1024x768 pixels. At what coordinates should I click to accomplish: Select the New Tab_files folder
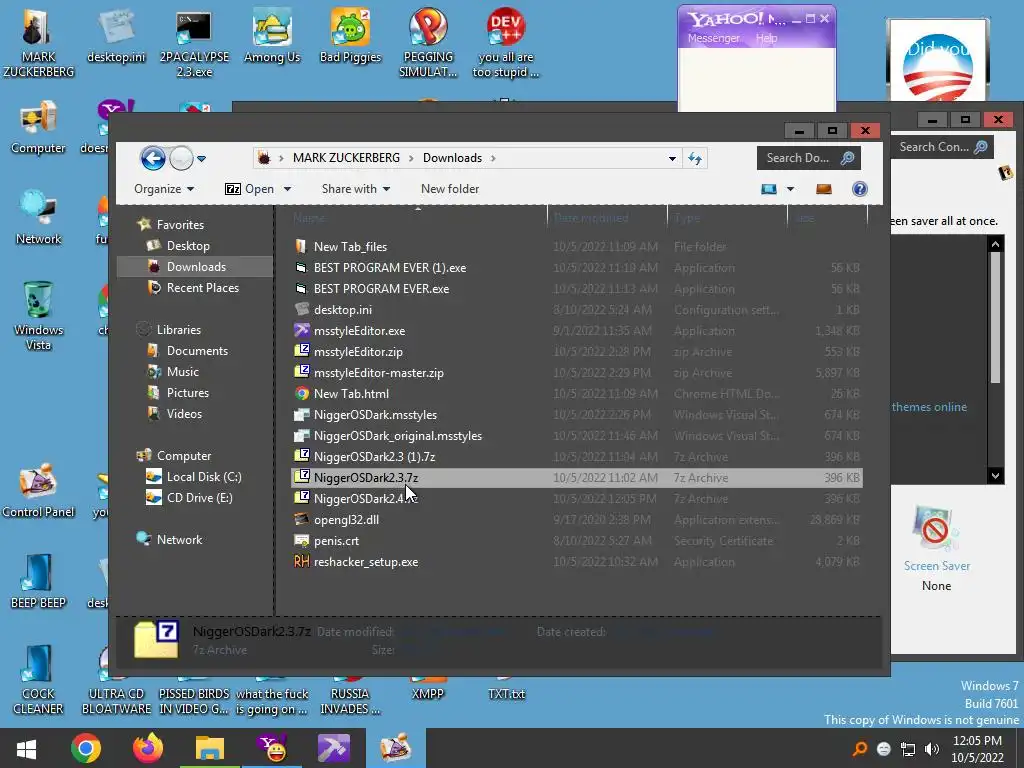[x=350, y=247]
